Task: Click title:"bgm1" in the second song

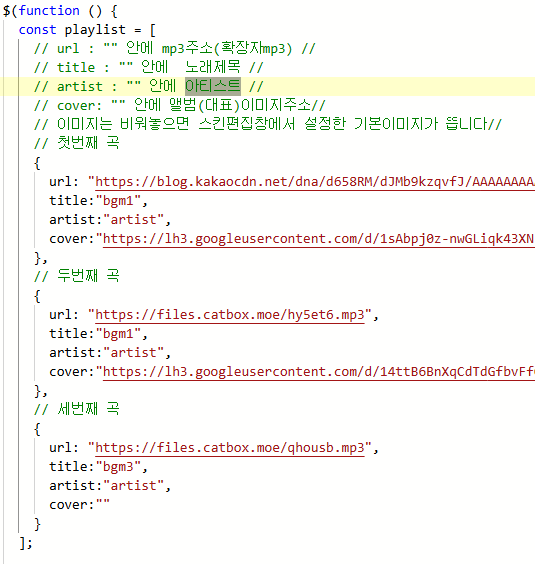Action: (x=99, y=334)
